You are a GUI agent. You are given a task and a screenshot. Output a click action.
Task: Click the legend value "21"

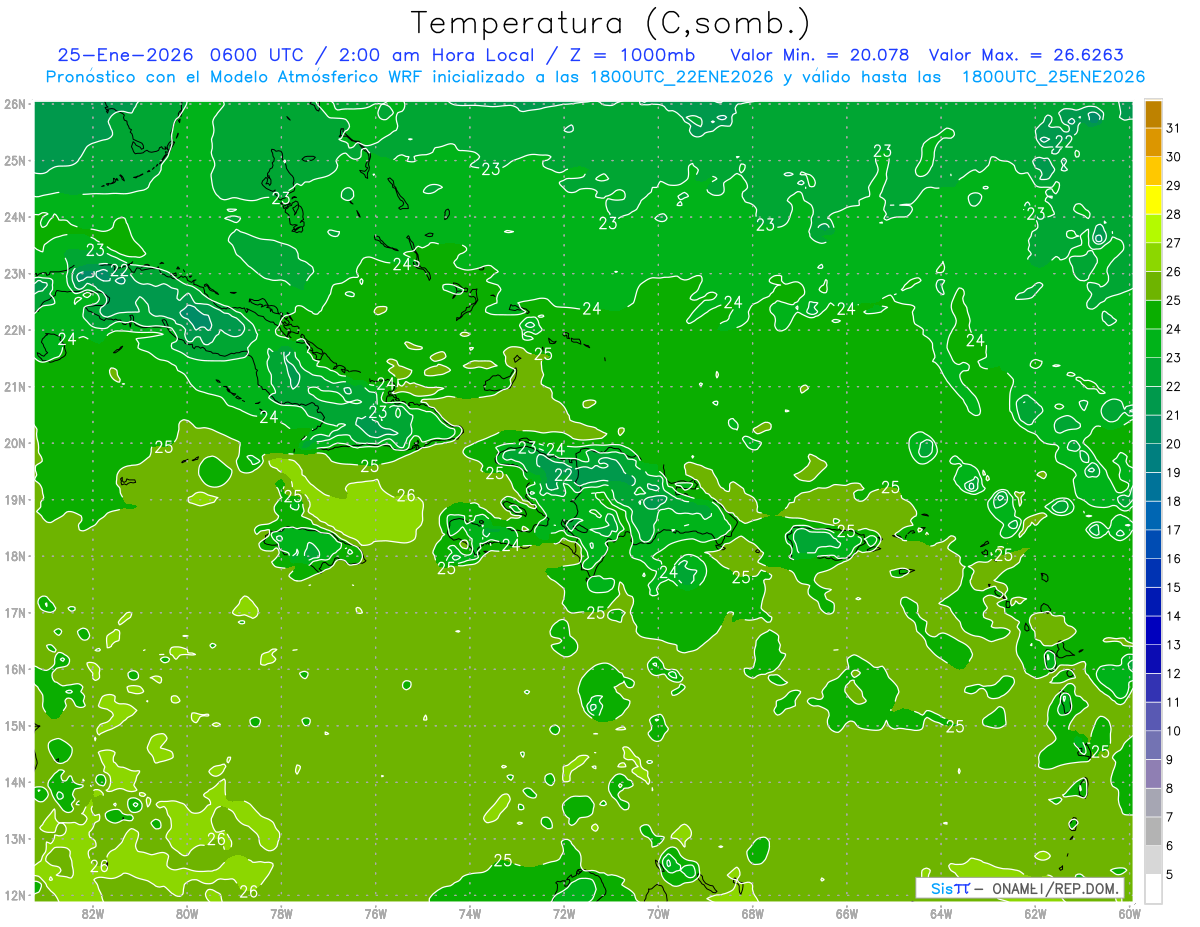click(x=1173, y=415)
